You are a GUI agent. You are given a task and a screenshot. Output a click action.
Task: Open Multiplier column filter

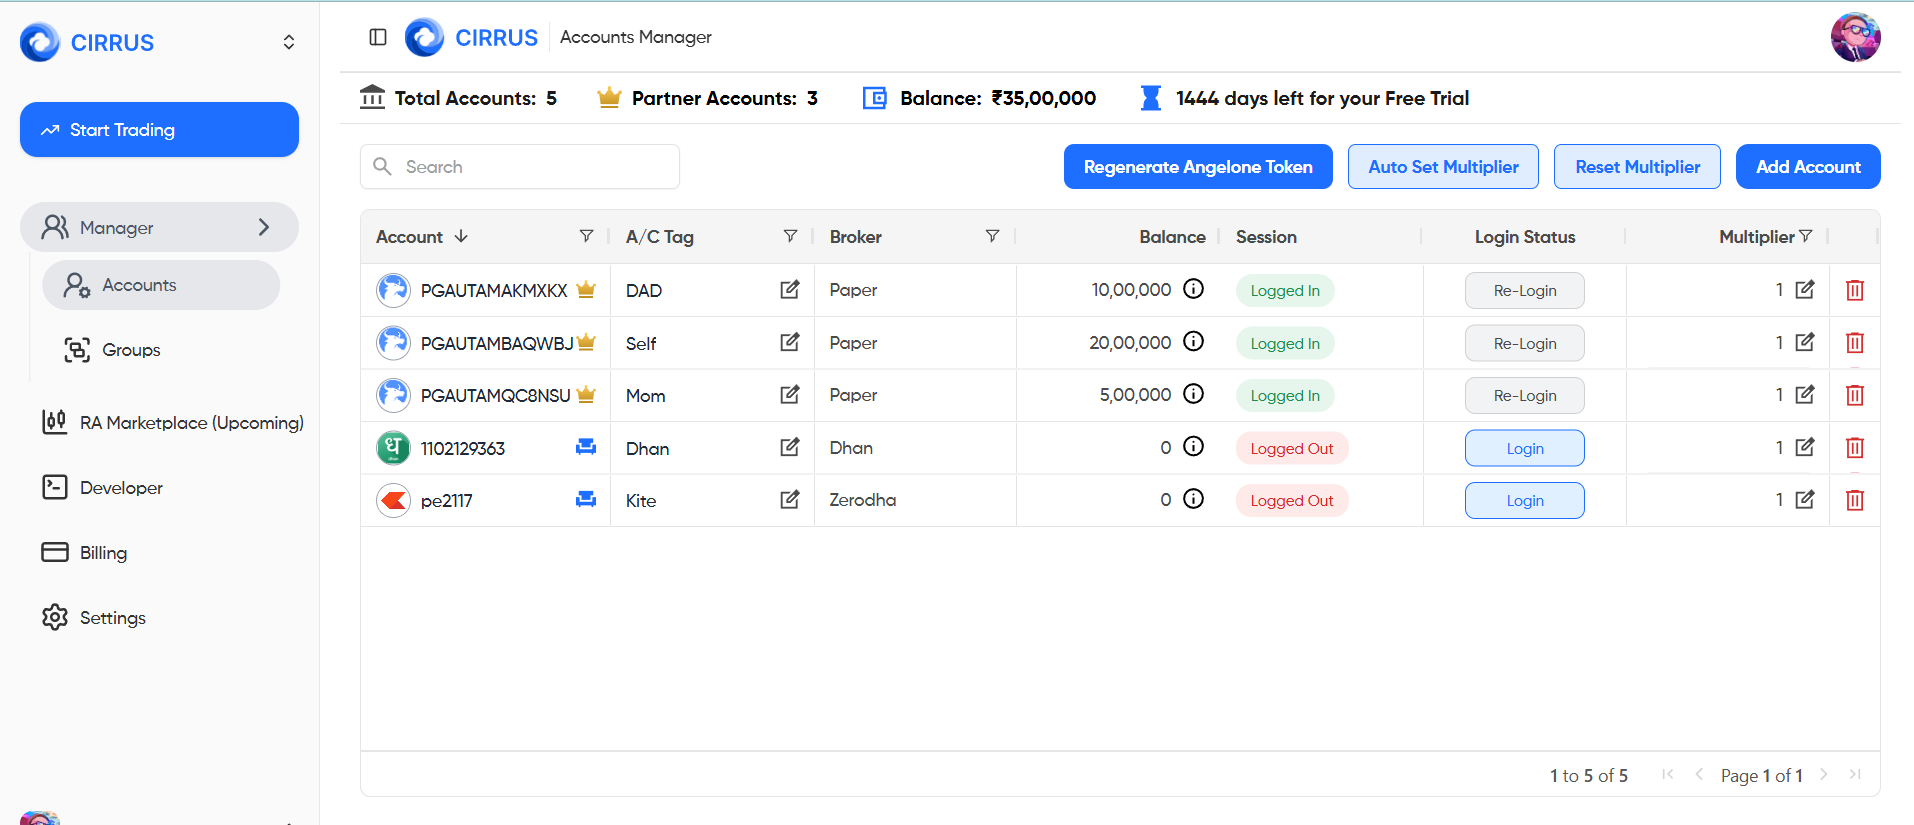(1805, 236)
